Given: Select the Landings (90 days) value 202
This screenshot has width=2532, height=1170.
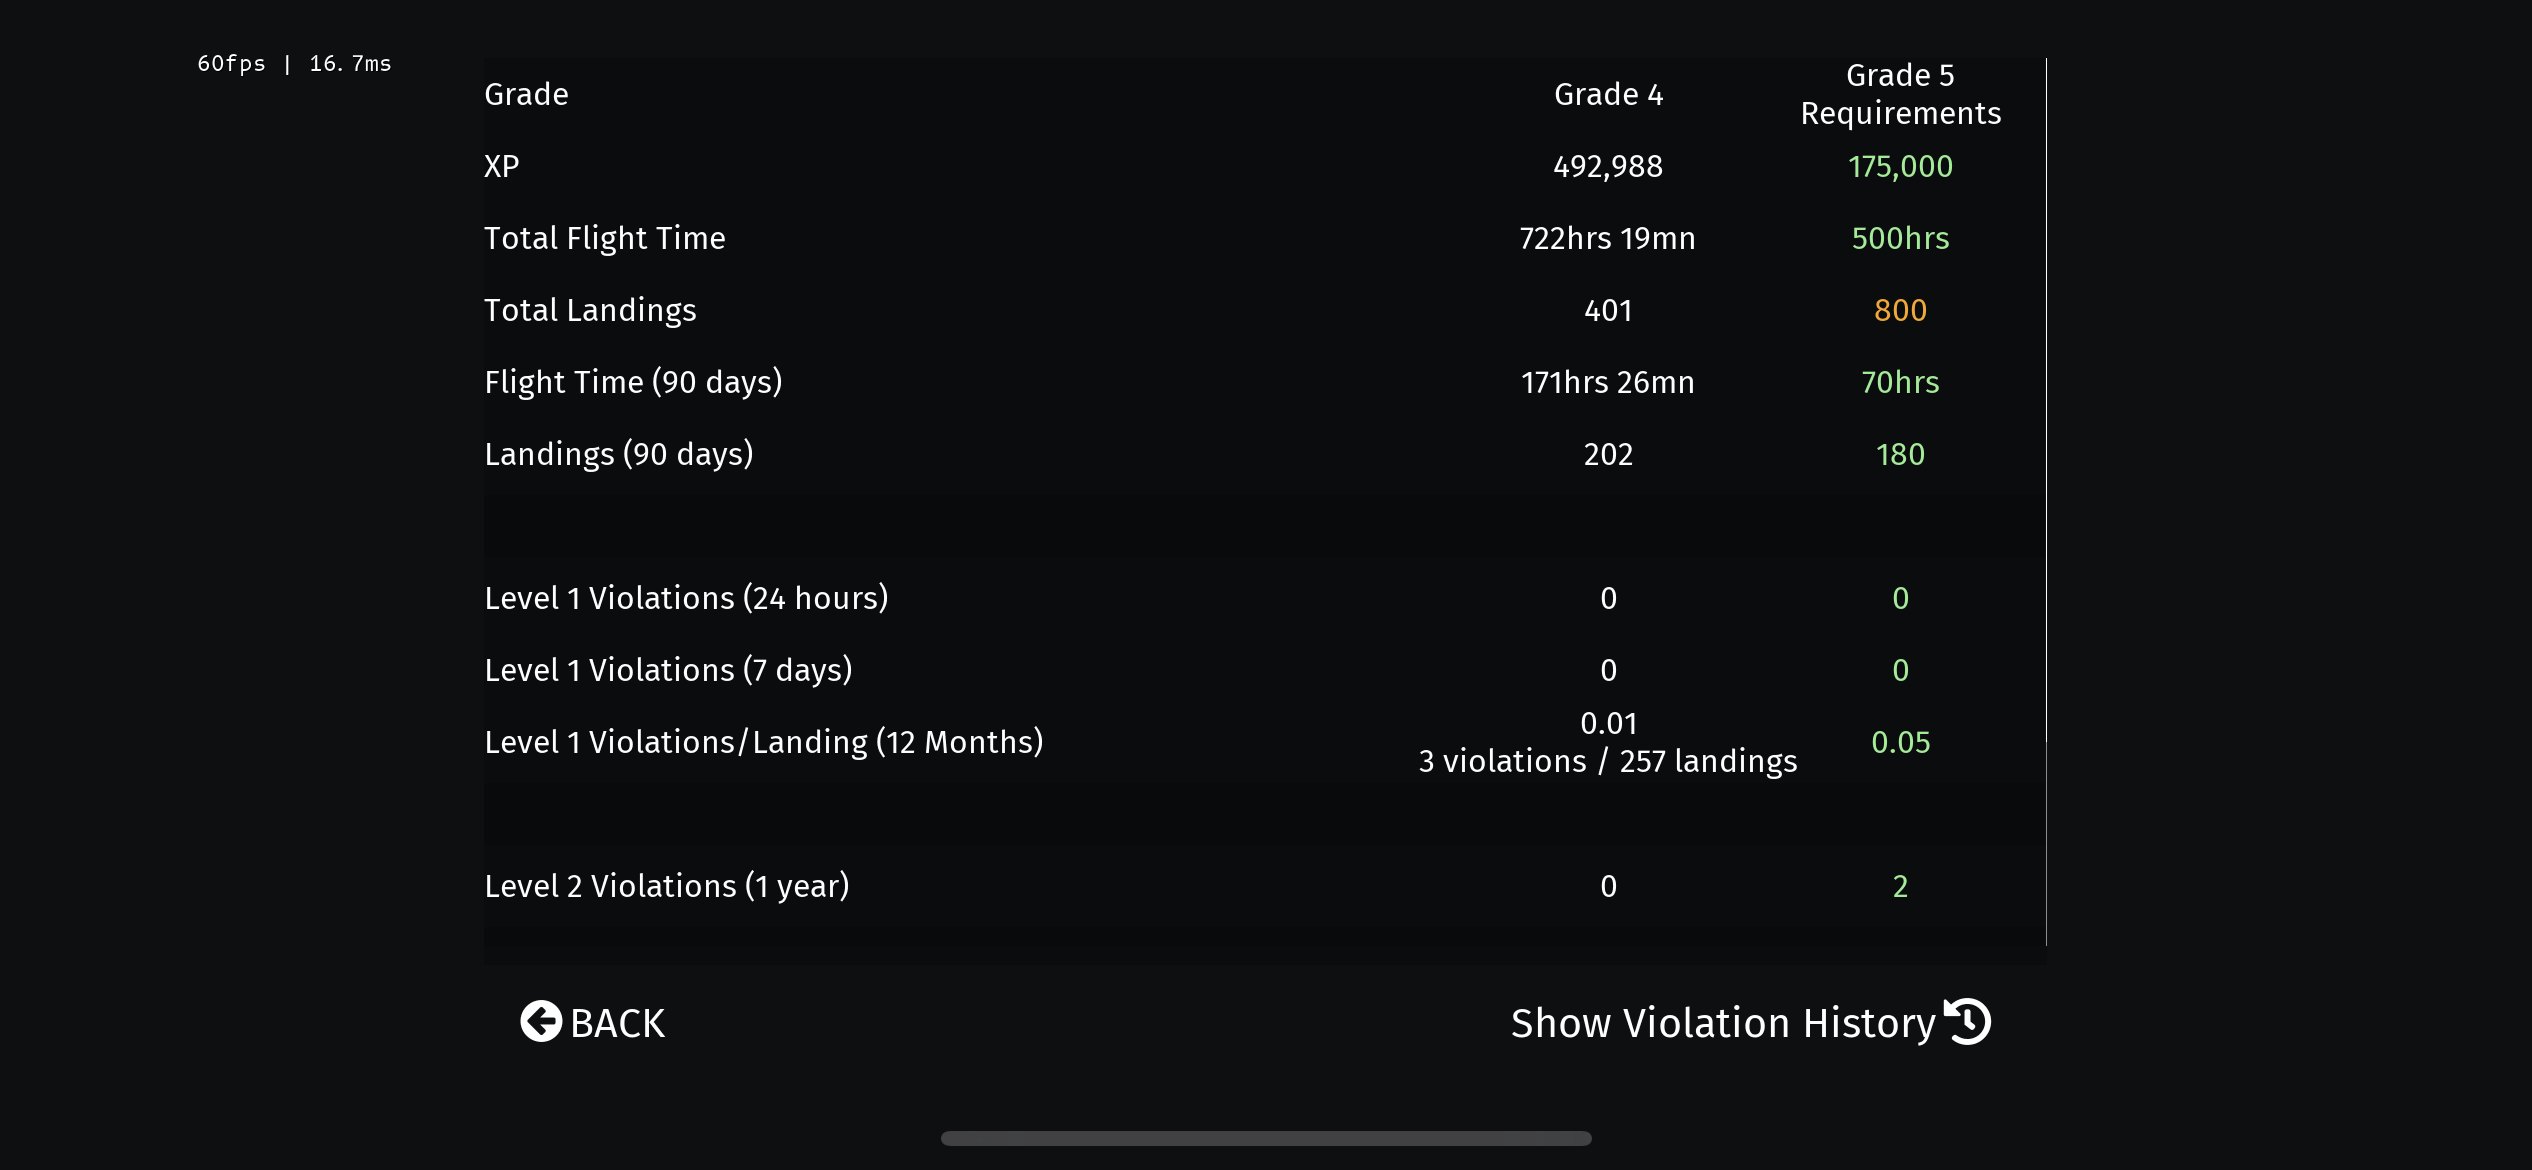Looking at the screenshot, I should click(1608, 454).
